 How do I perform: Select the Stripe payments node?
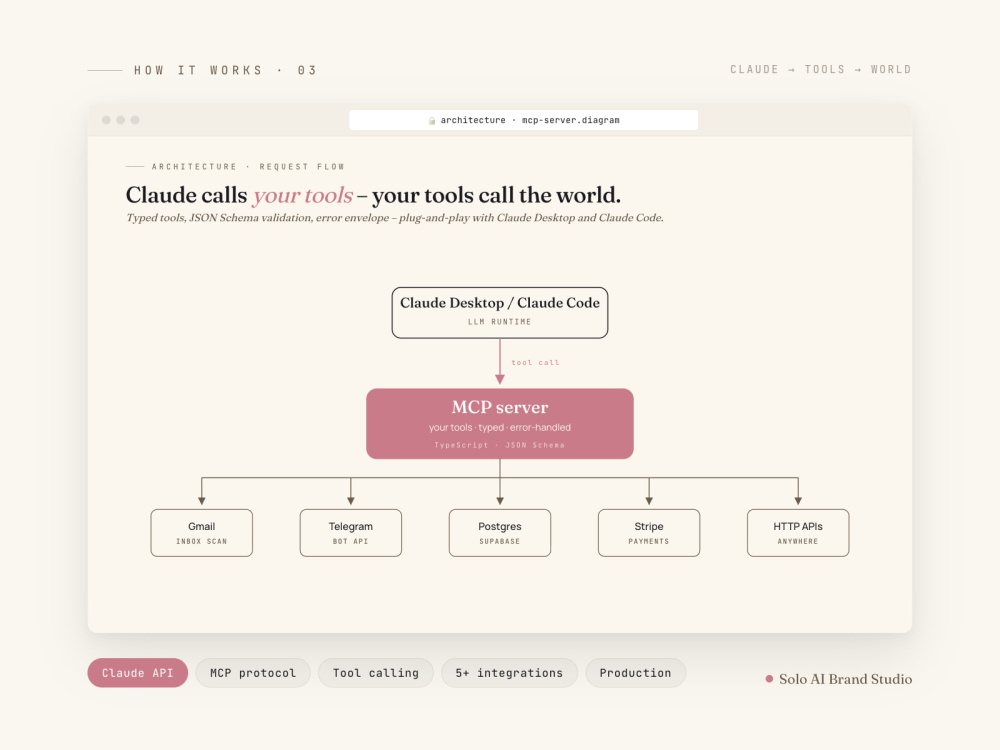point(649,533)
